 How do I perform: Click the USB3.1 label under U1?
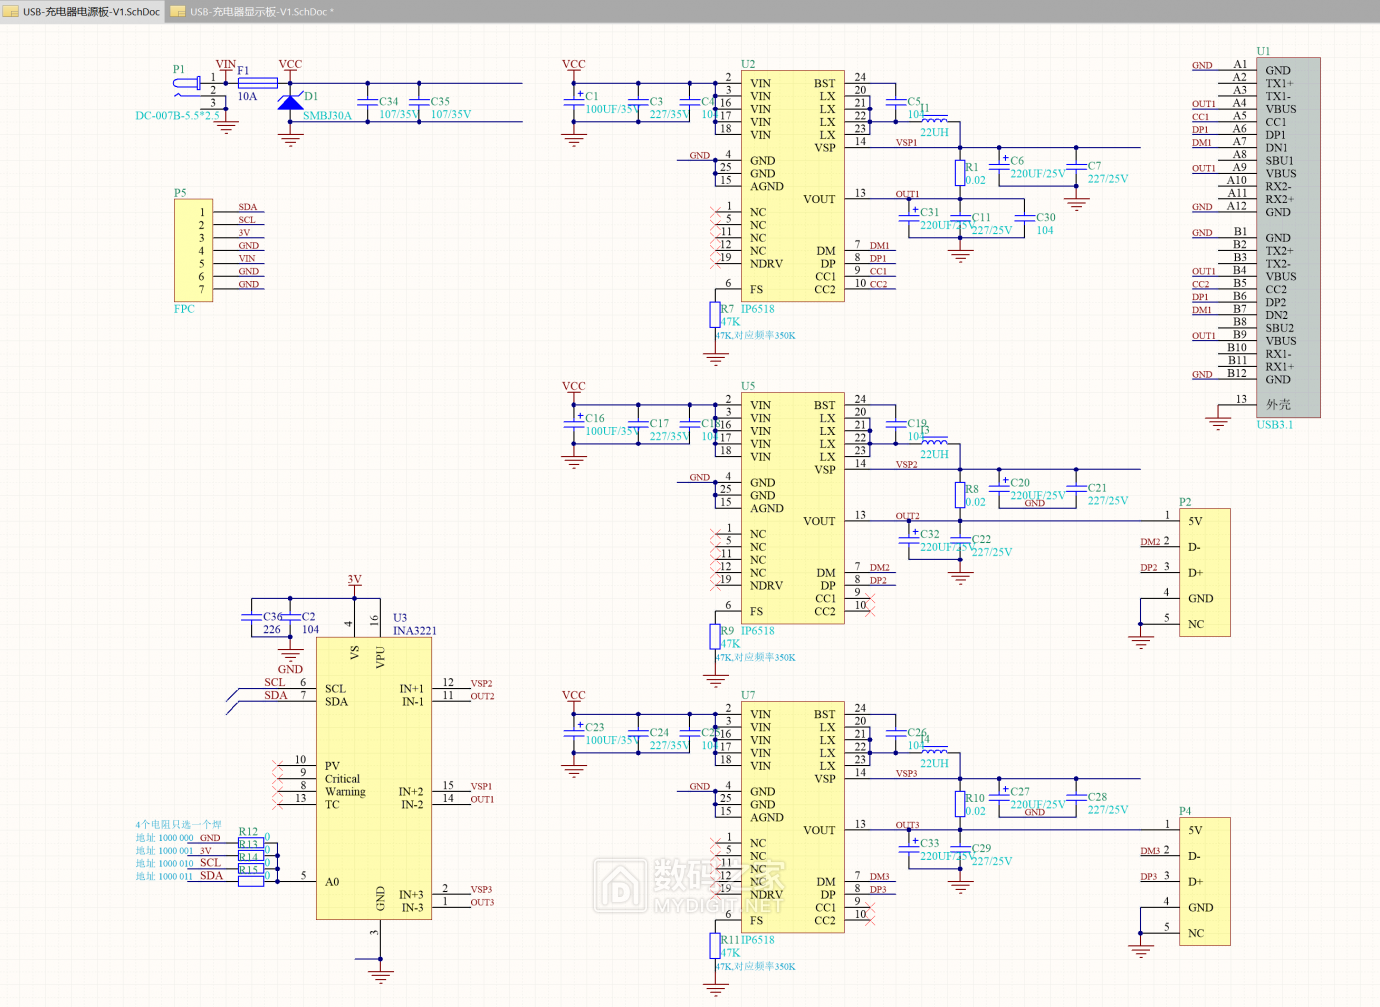pyautogui.click(x=1275, y=424)
